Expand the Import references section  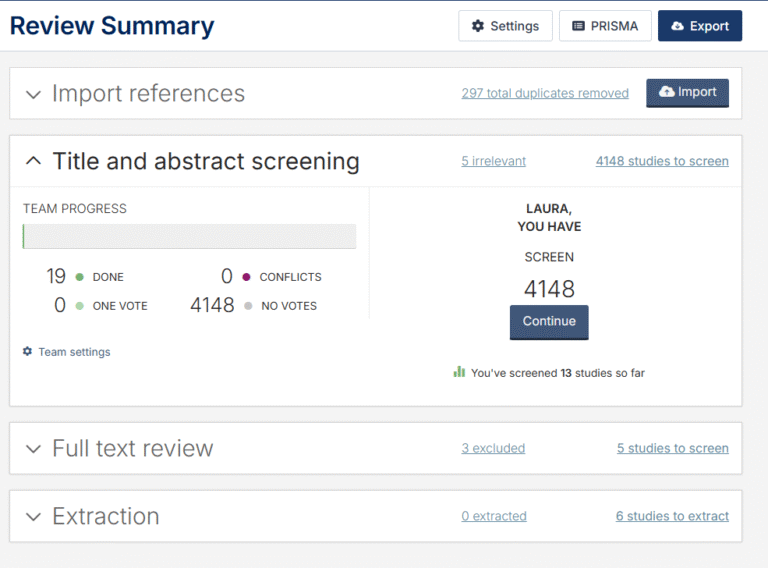pos(34,94)
